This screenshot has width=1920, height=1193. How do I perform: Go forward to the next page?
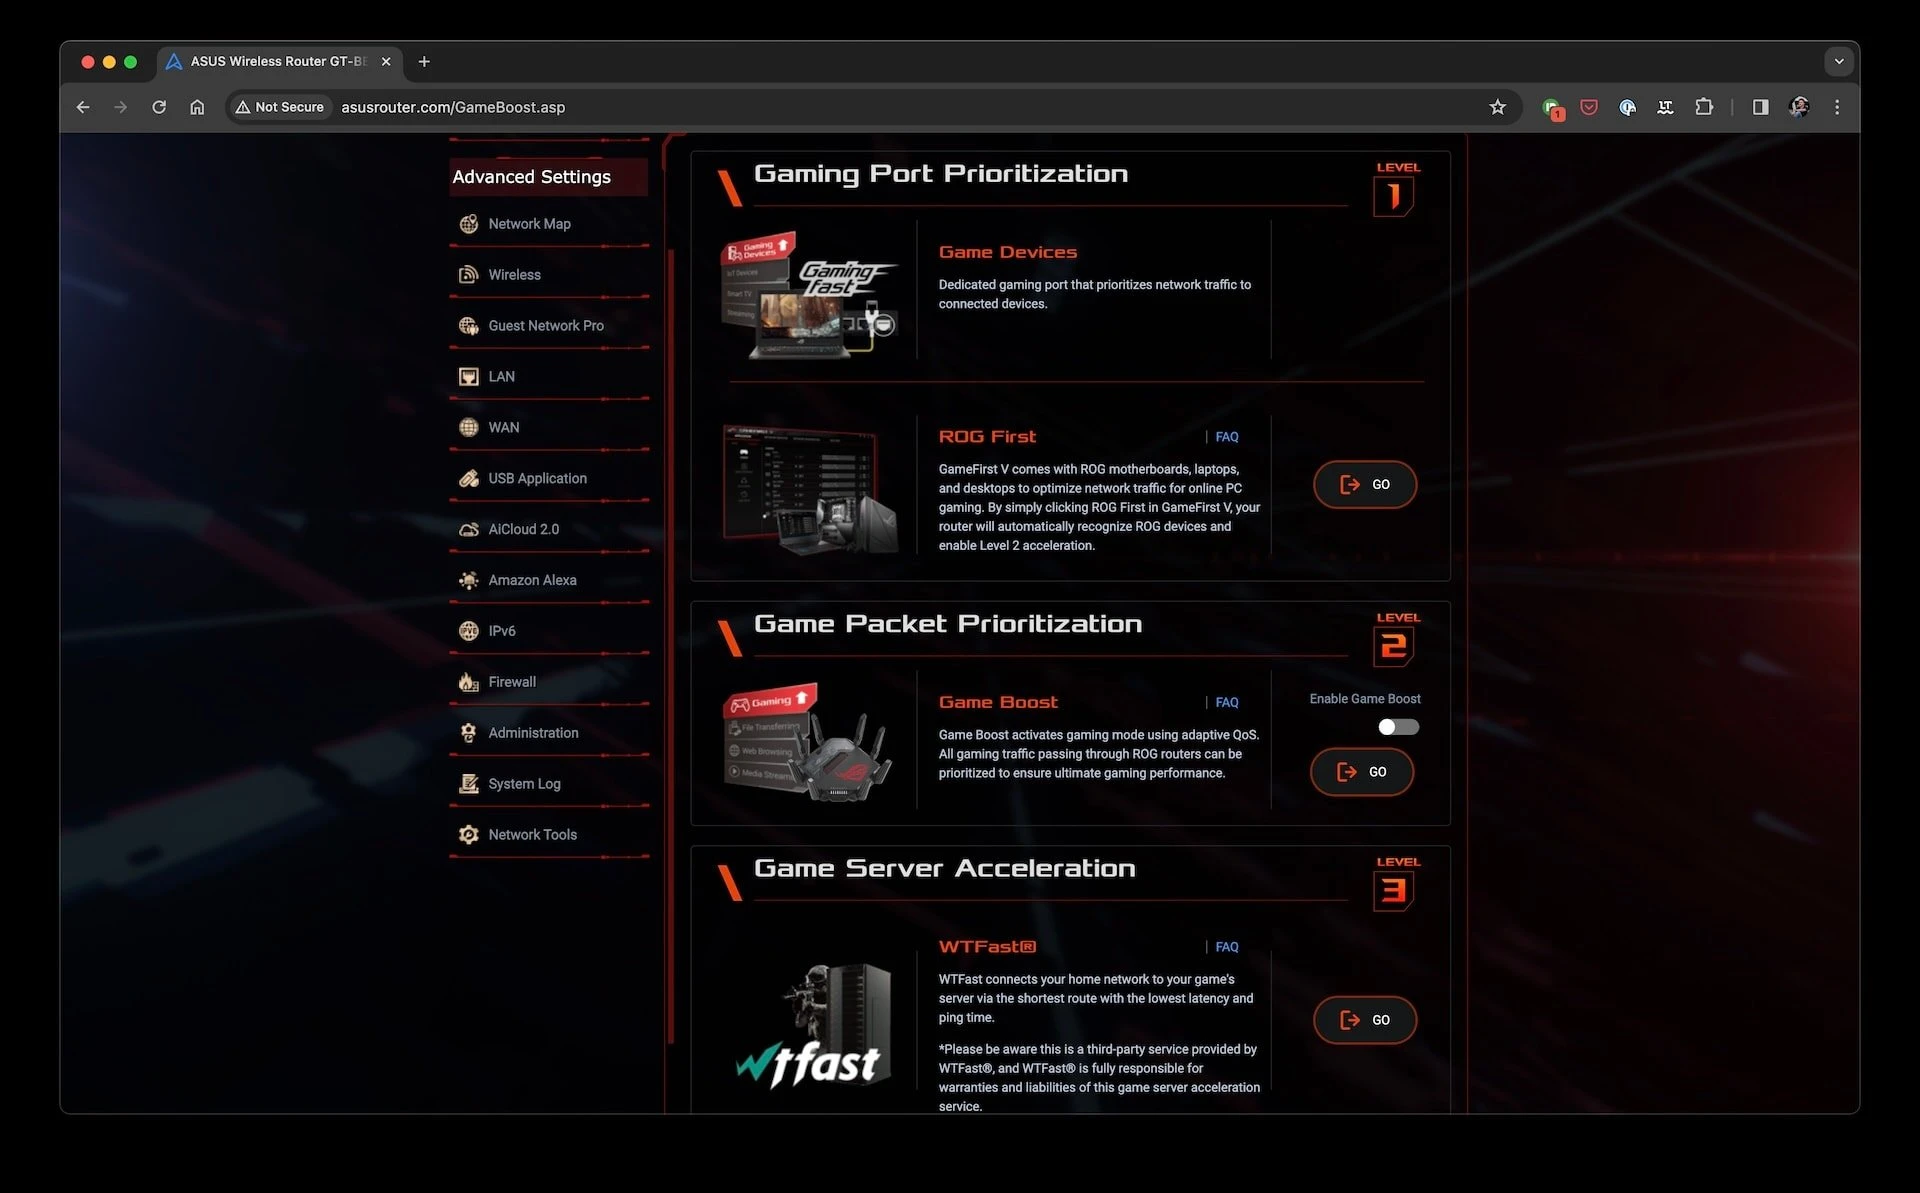pos(121,107)
